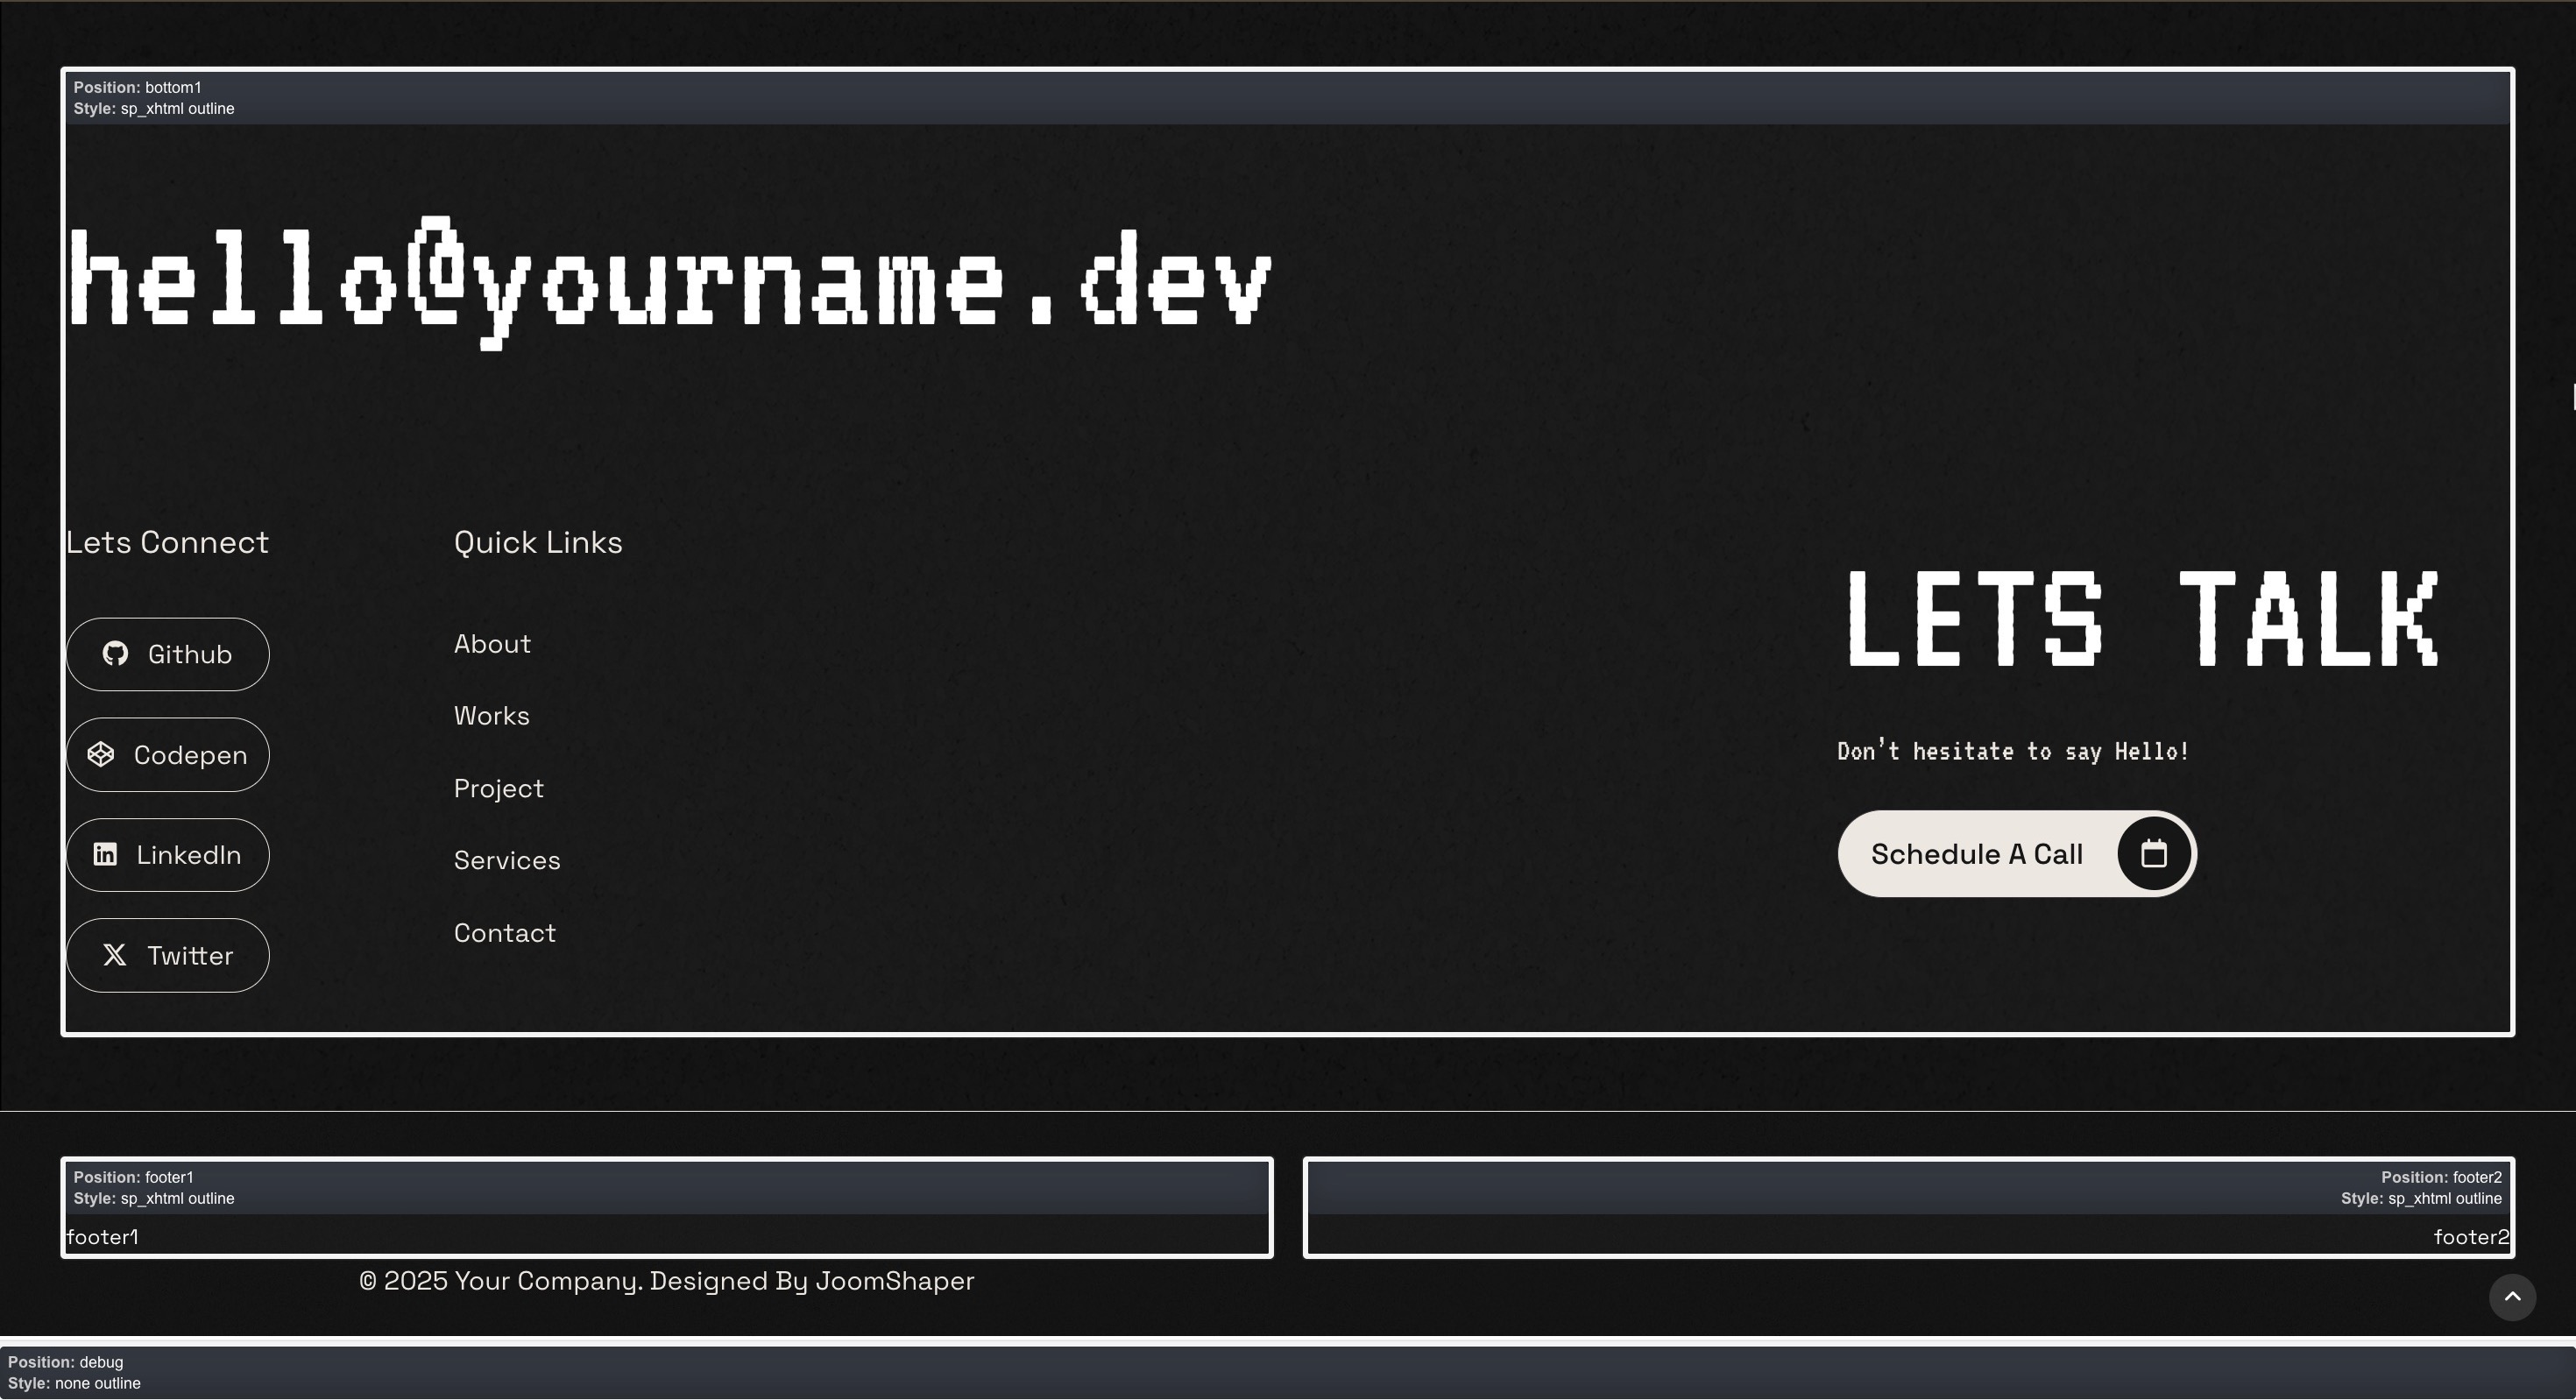Viewport: 2576px width, 1400px height.
Task: Navigate to the Services link
Action: 507,861
